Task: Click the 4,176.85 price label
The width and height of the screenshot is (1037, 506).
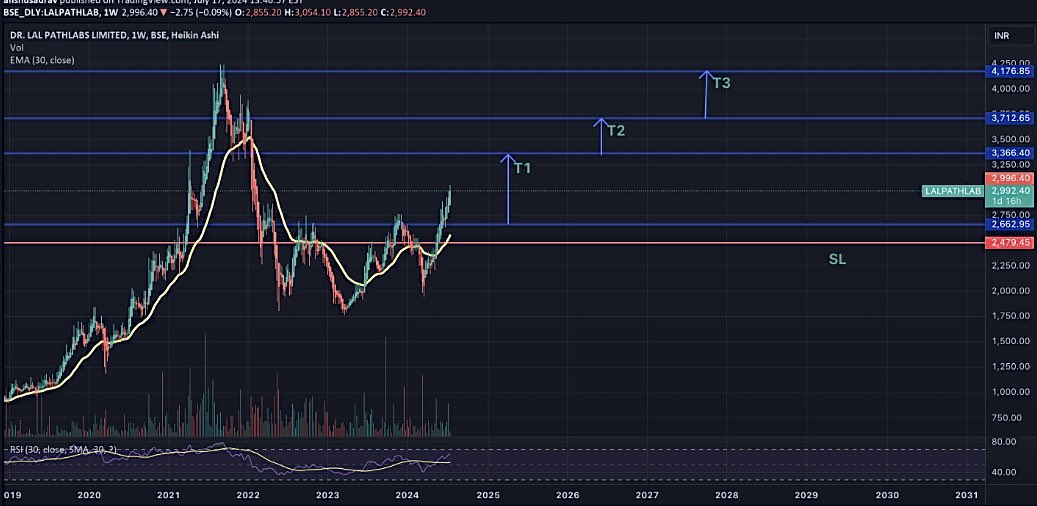Action: 1010,71
